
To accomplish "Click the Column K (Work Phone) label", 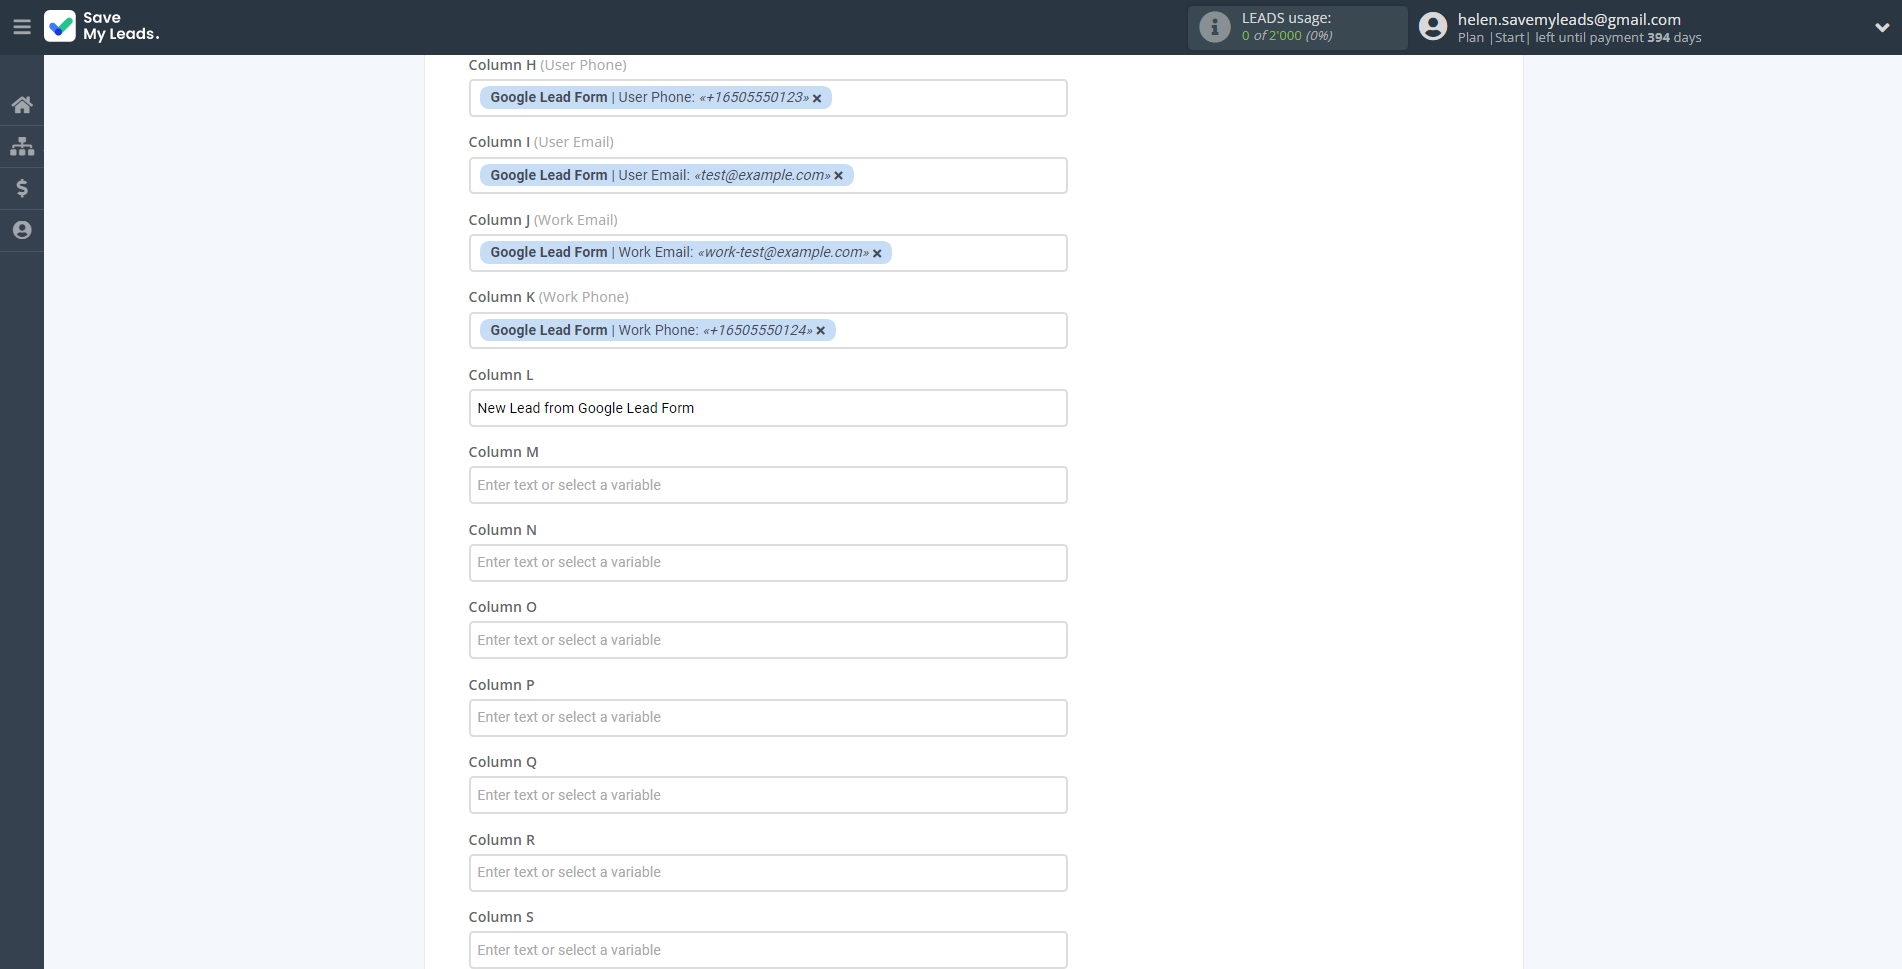I will point(549,297).
